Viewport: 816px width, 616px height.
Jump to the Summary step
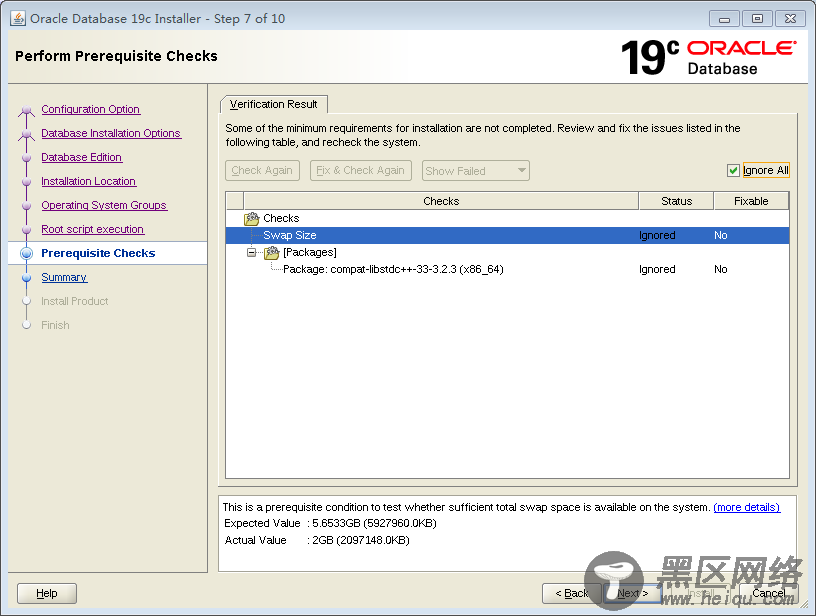(x=64, y=277)
